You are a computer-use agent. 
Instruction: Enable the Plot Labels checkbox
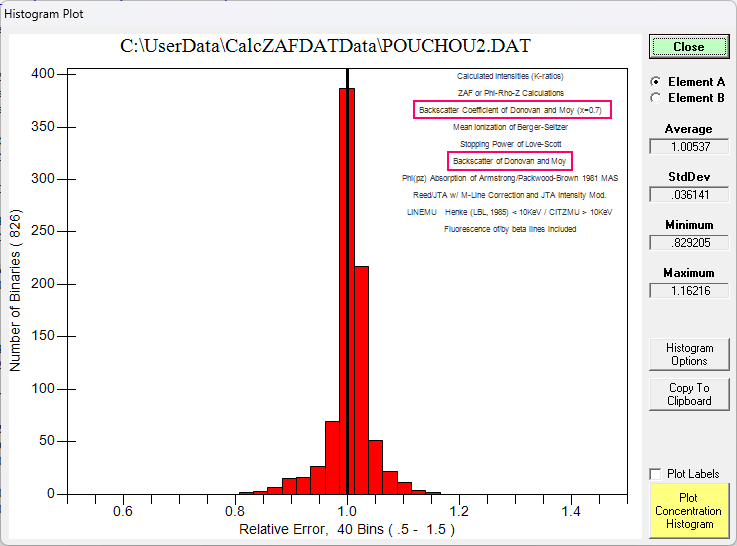click(x=656, y=474)
